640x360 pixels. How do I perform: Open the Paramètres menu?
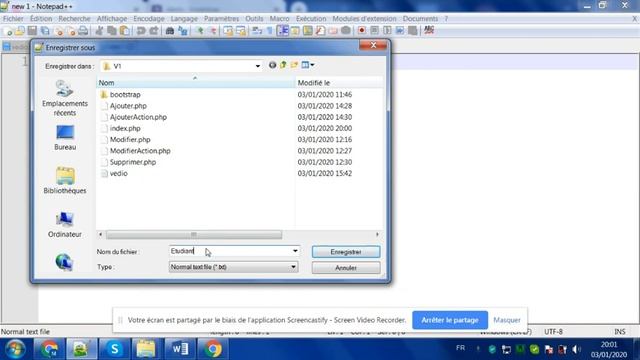pos(222,19)
